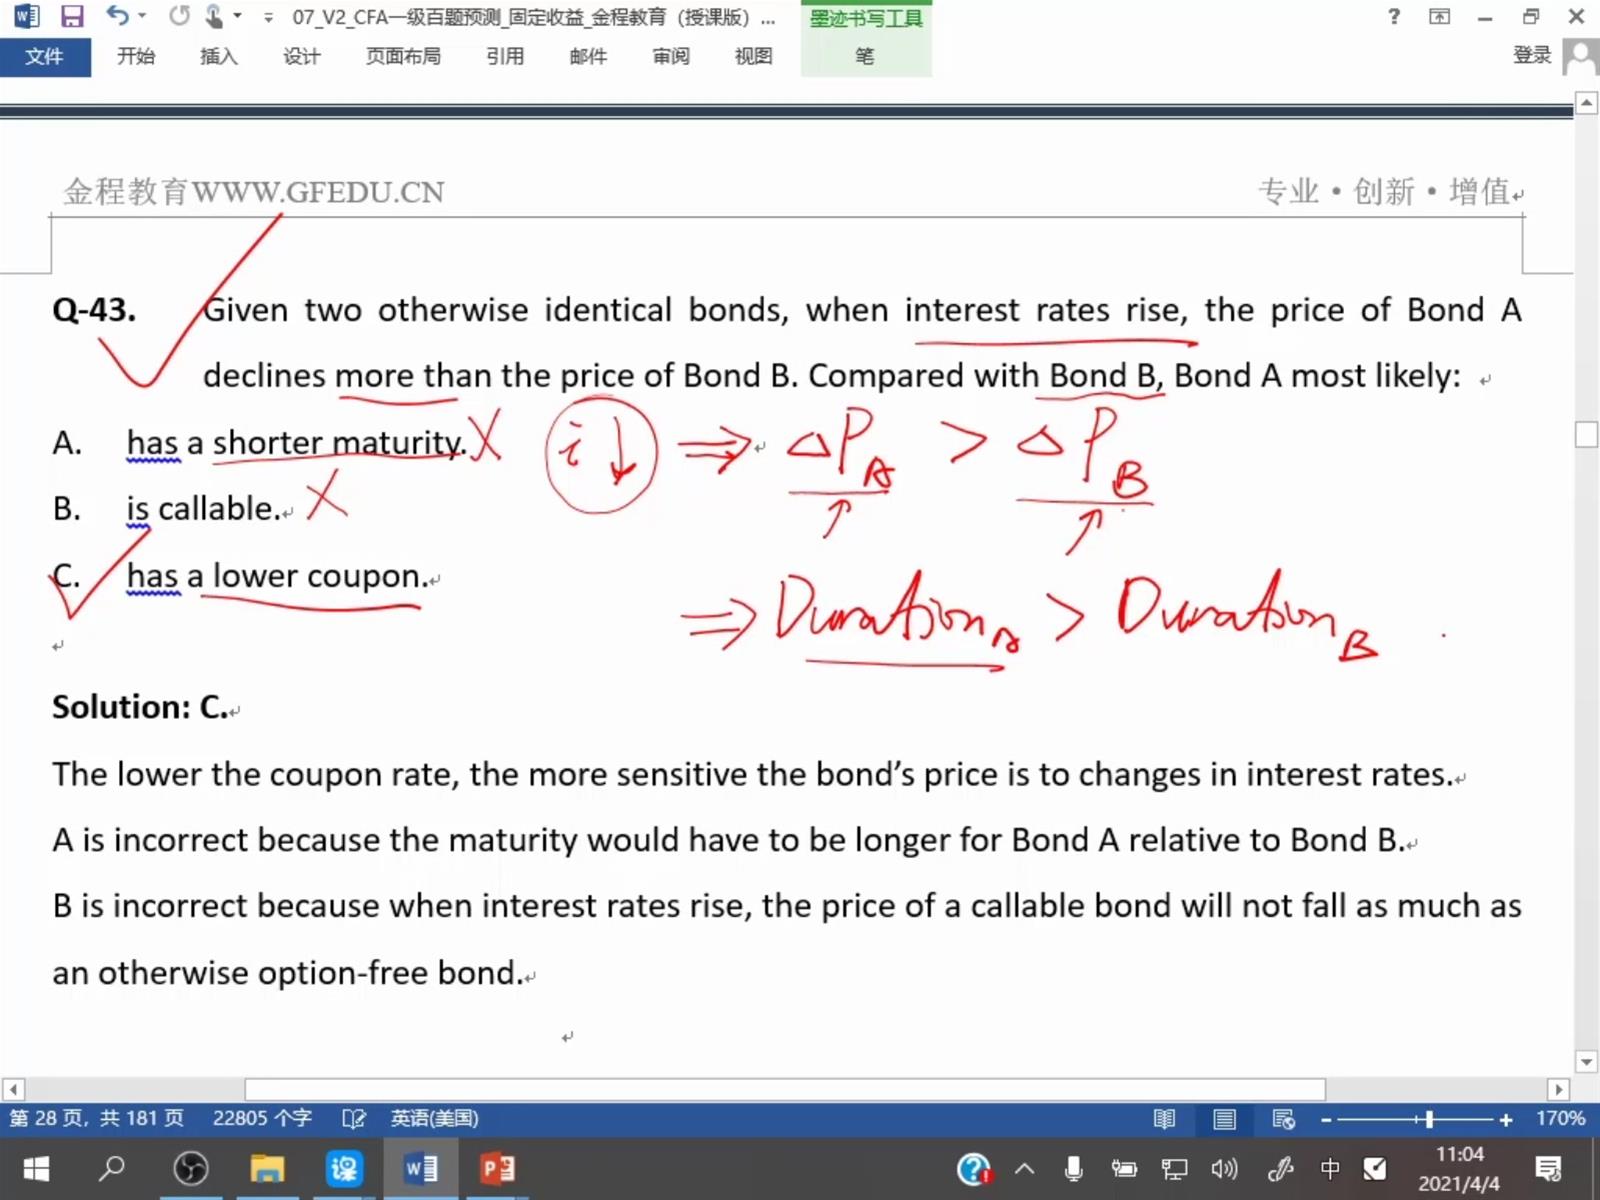This screenshot has width=1600, height=1200.
Task: Open Customize Quick Access Toolbar dropdown
Action: [x=268, y=17]
